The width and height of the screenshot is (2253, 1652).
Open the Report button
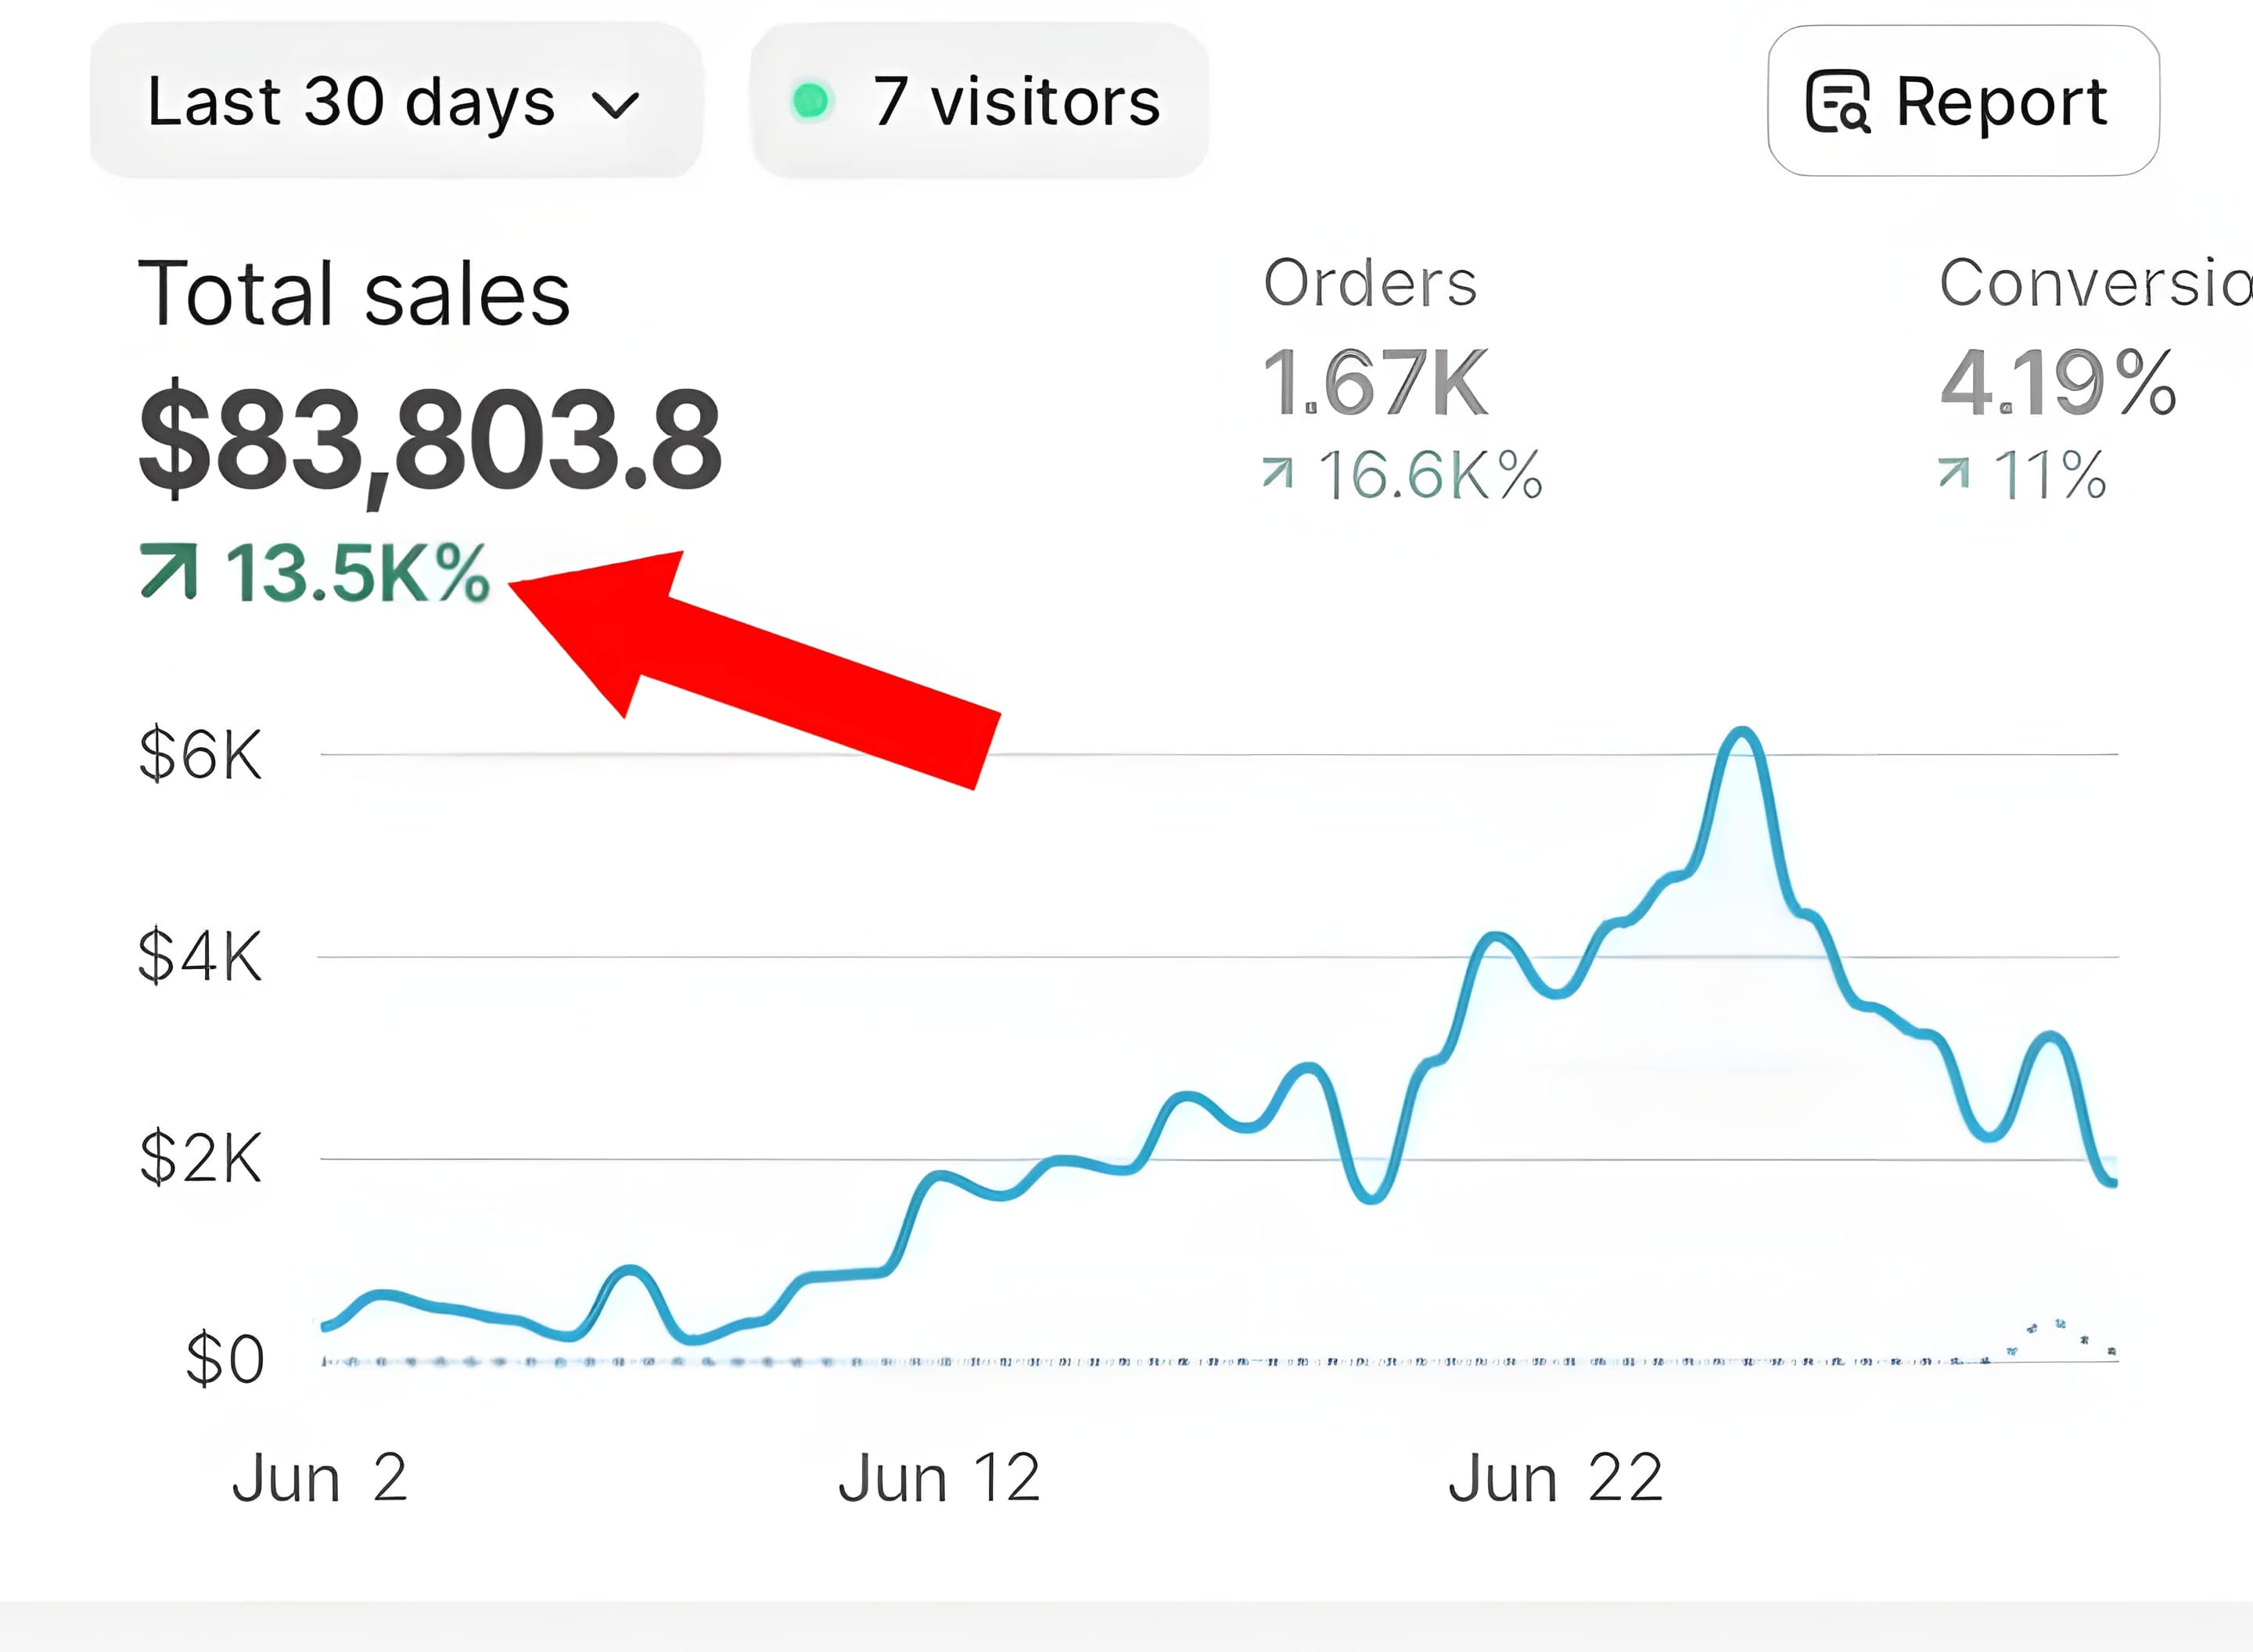(1962, 101)
